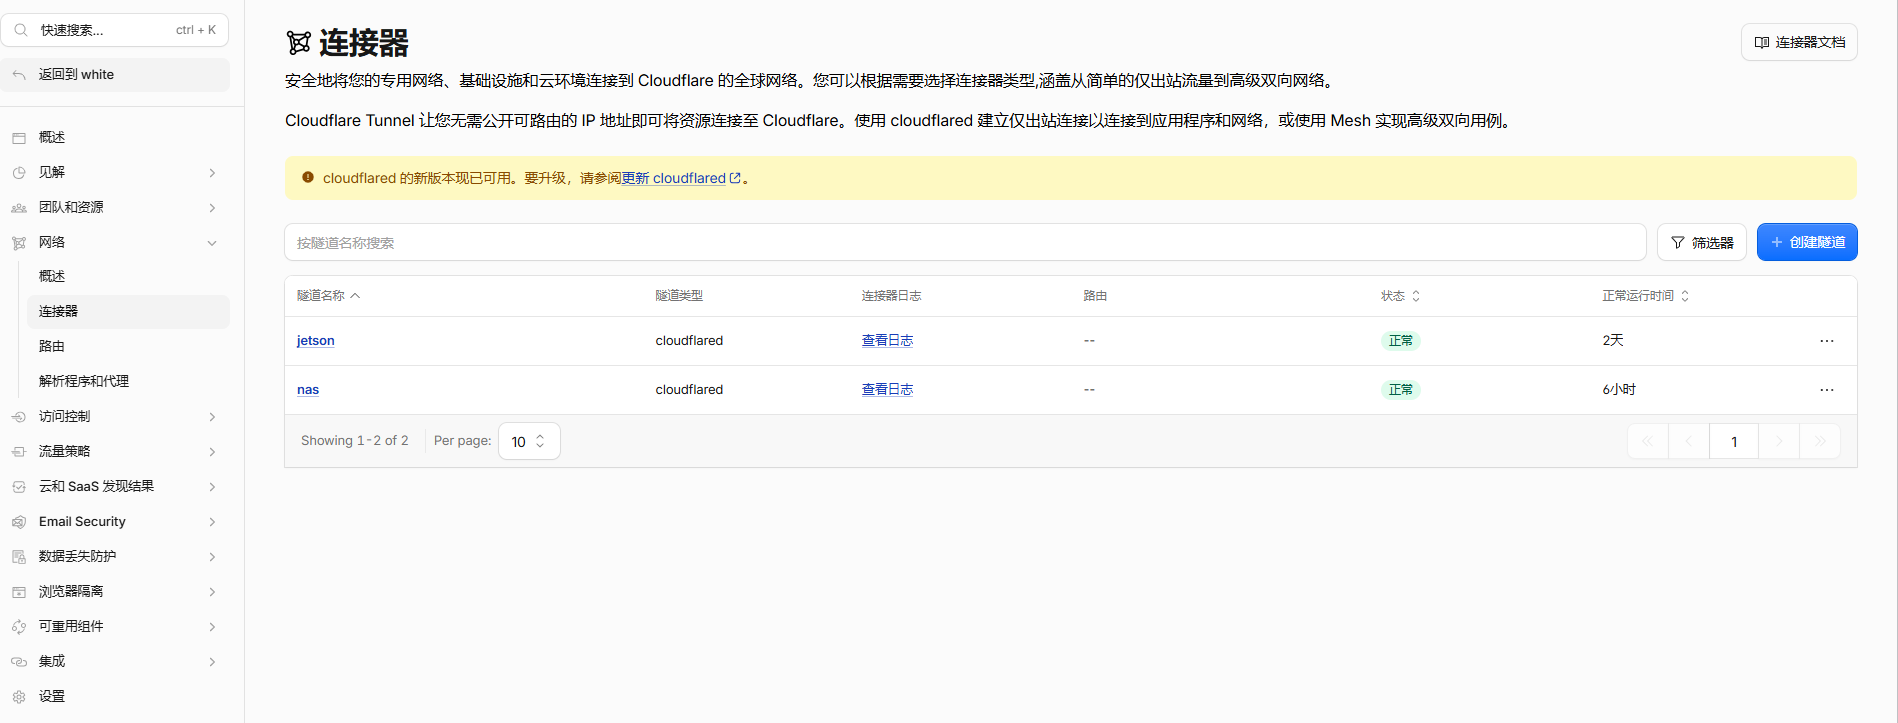Click the 创建隧道 button
This screenshot has height=723, width=1898.
1807,242
